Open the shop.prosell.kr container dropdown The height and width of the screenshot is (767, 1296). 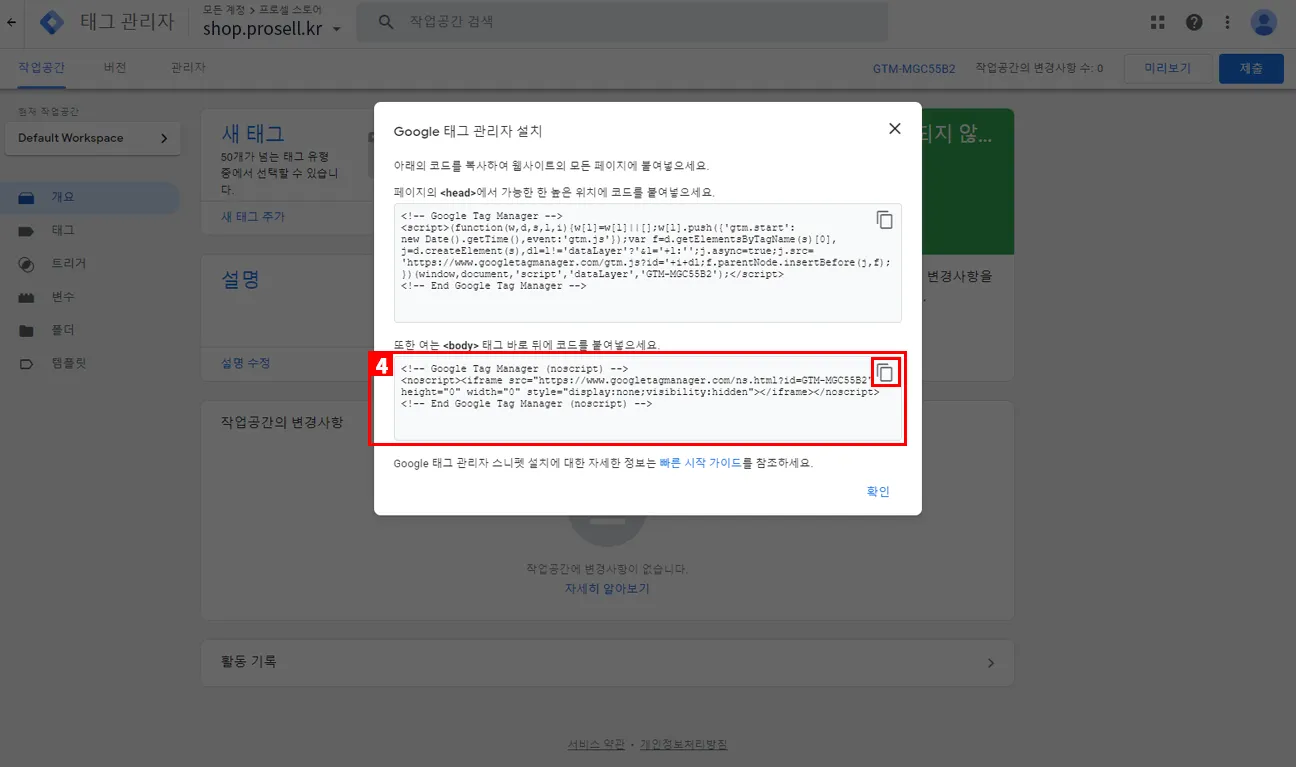click(272, 29)
